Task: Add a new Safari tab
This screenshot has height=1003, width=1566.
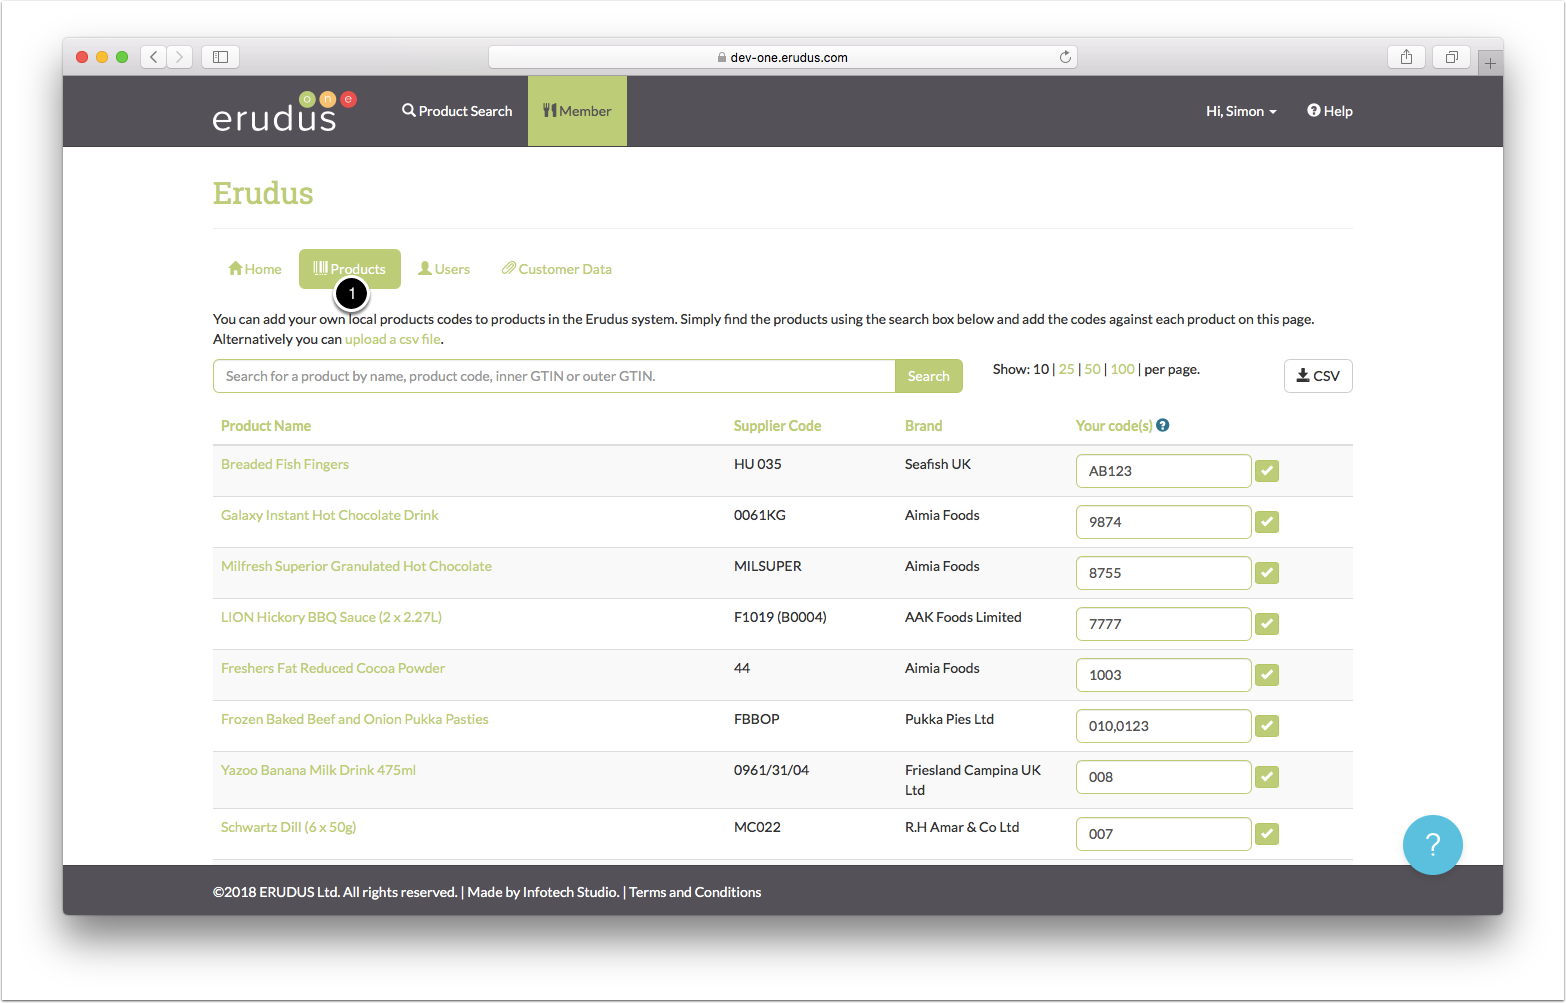Action: [x=1490, y=63]
